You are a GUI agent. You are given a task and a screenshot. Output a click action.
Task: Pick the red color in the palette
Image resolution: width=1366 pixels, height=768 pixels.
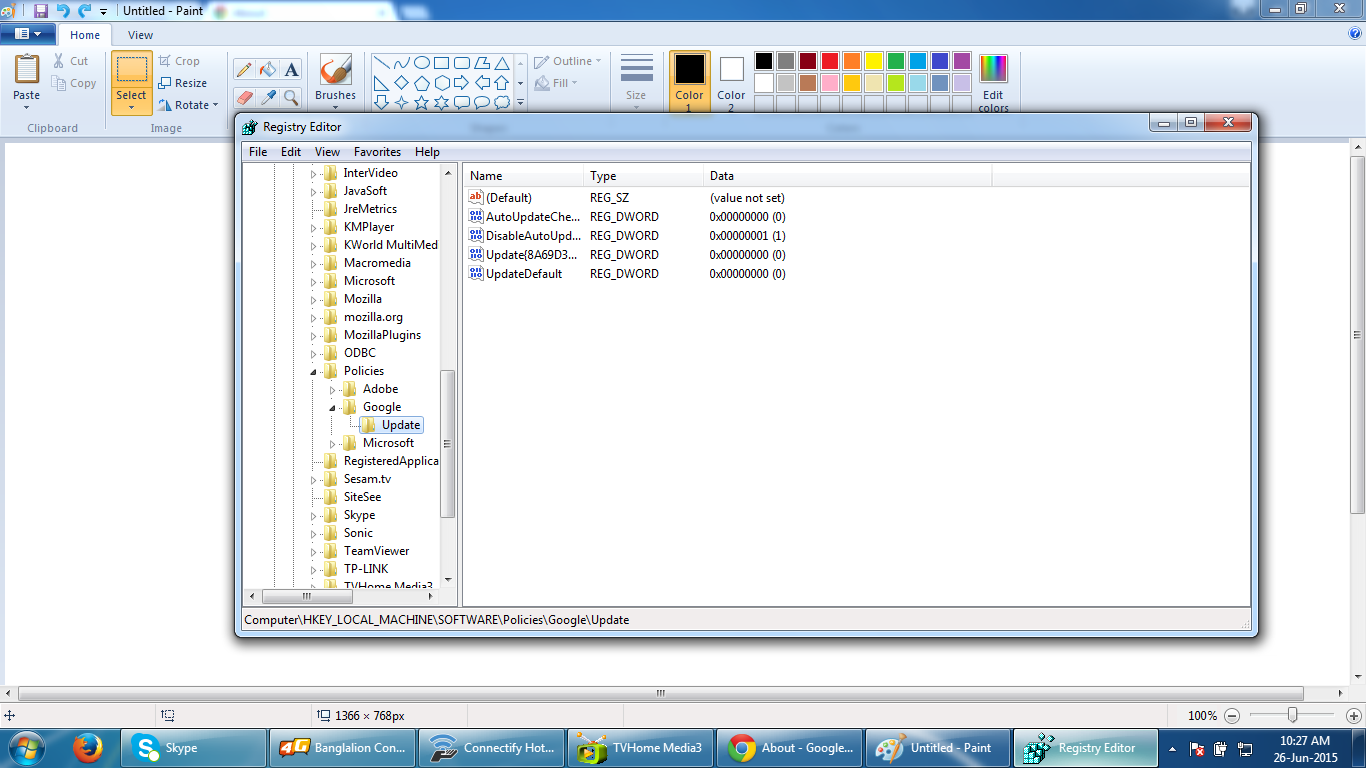(830, 61)
